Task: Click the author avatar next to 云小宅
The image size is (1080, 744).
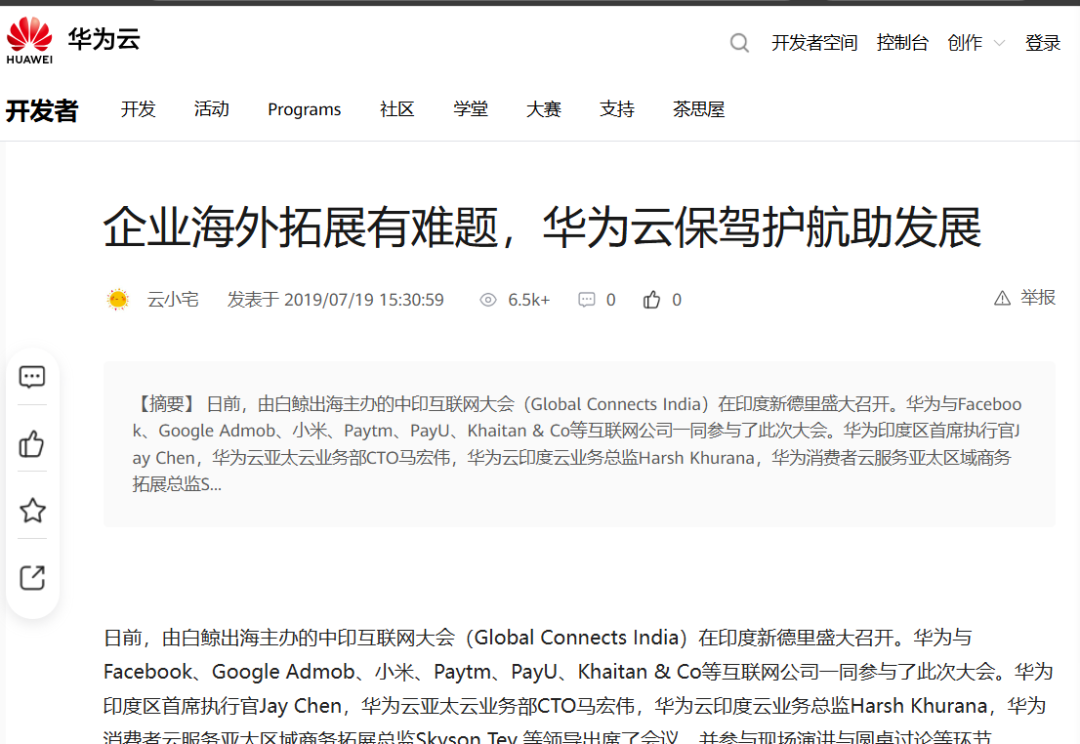Action: point(118,300)
